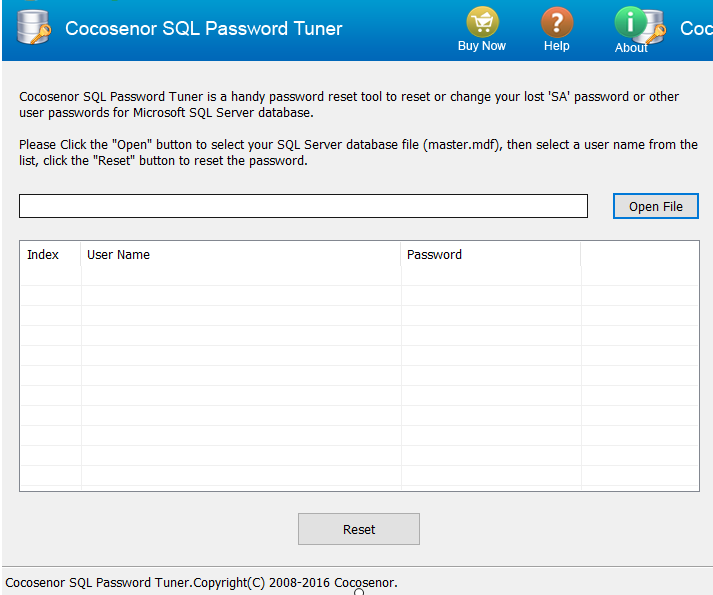Click the "Cocosenor SQL Password Tuner" banner title
Screen dimensions: 713x595
coord(204,28)
